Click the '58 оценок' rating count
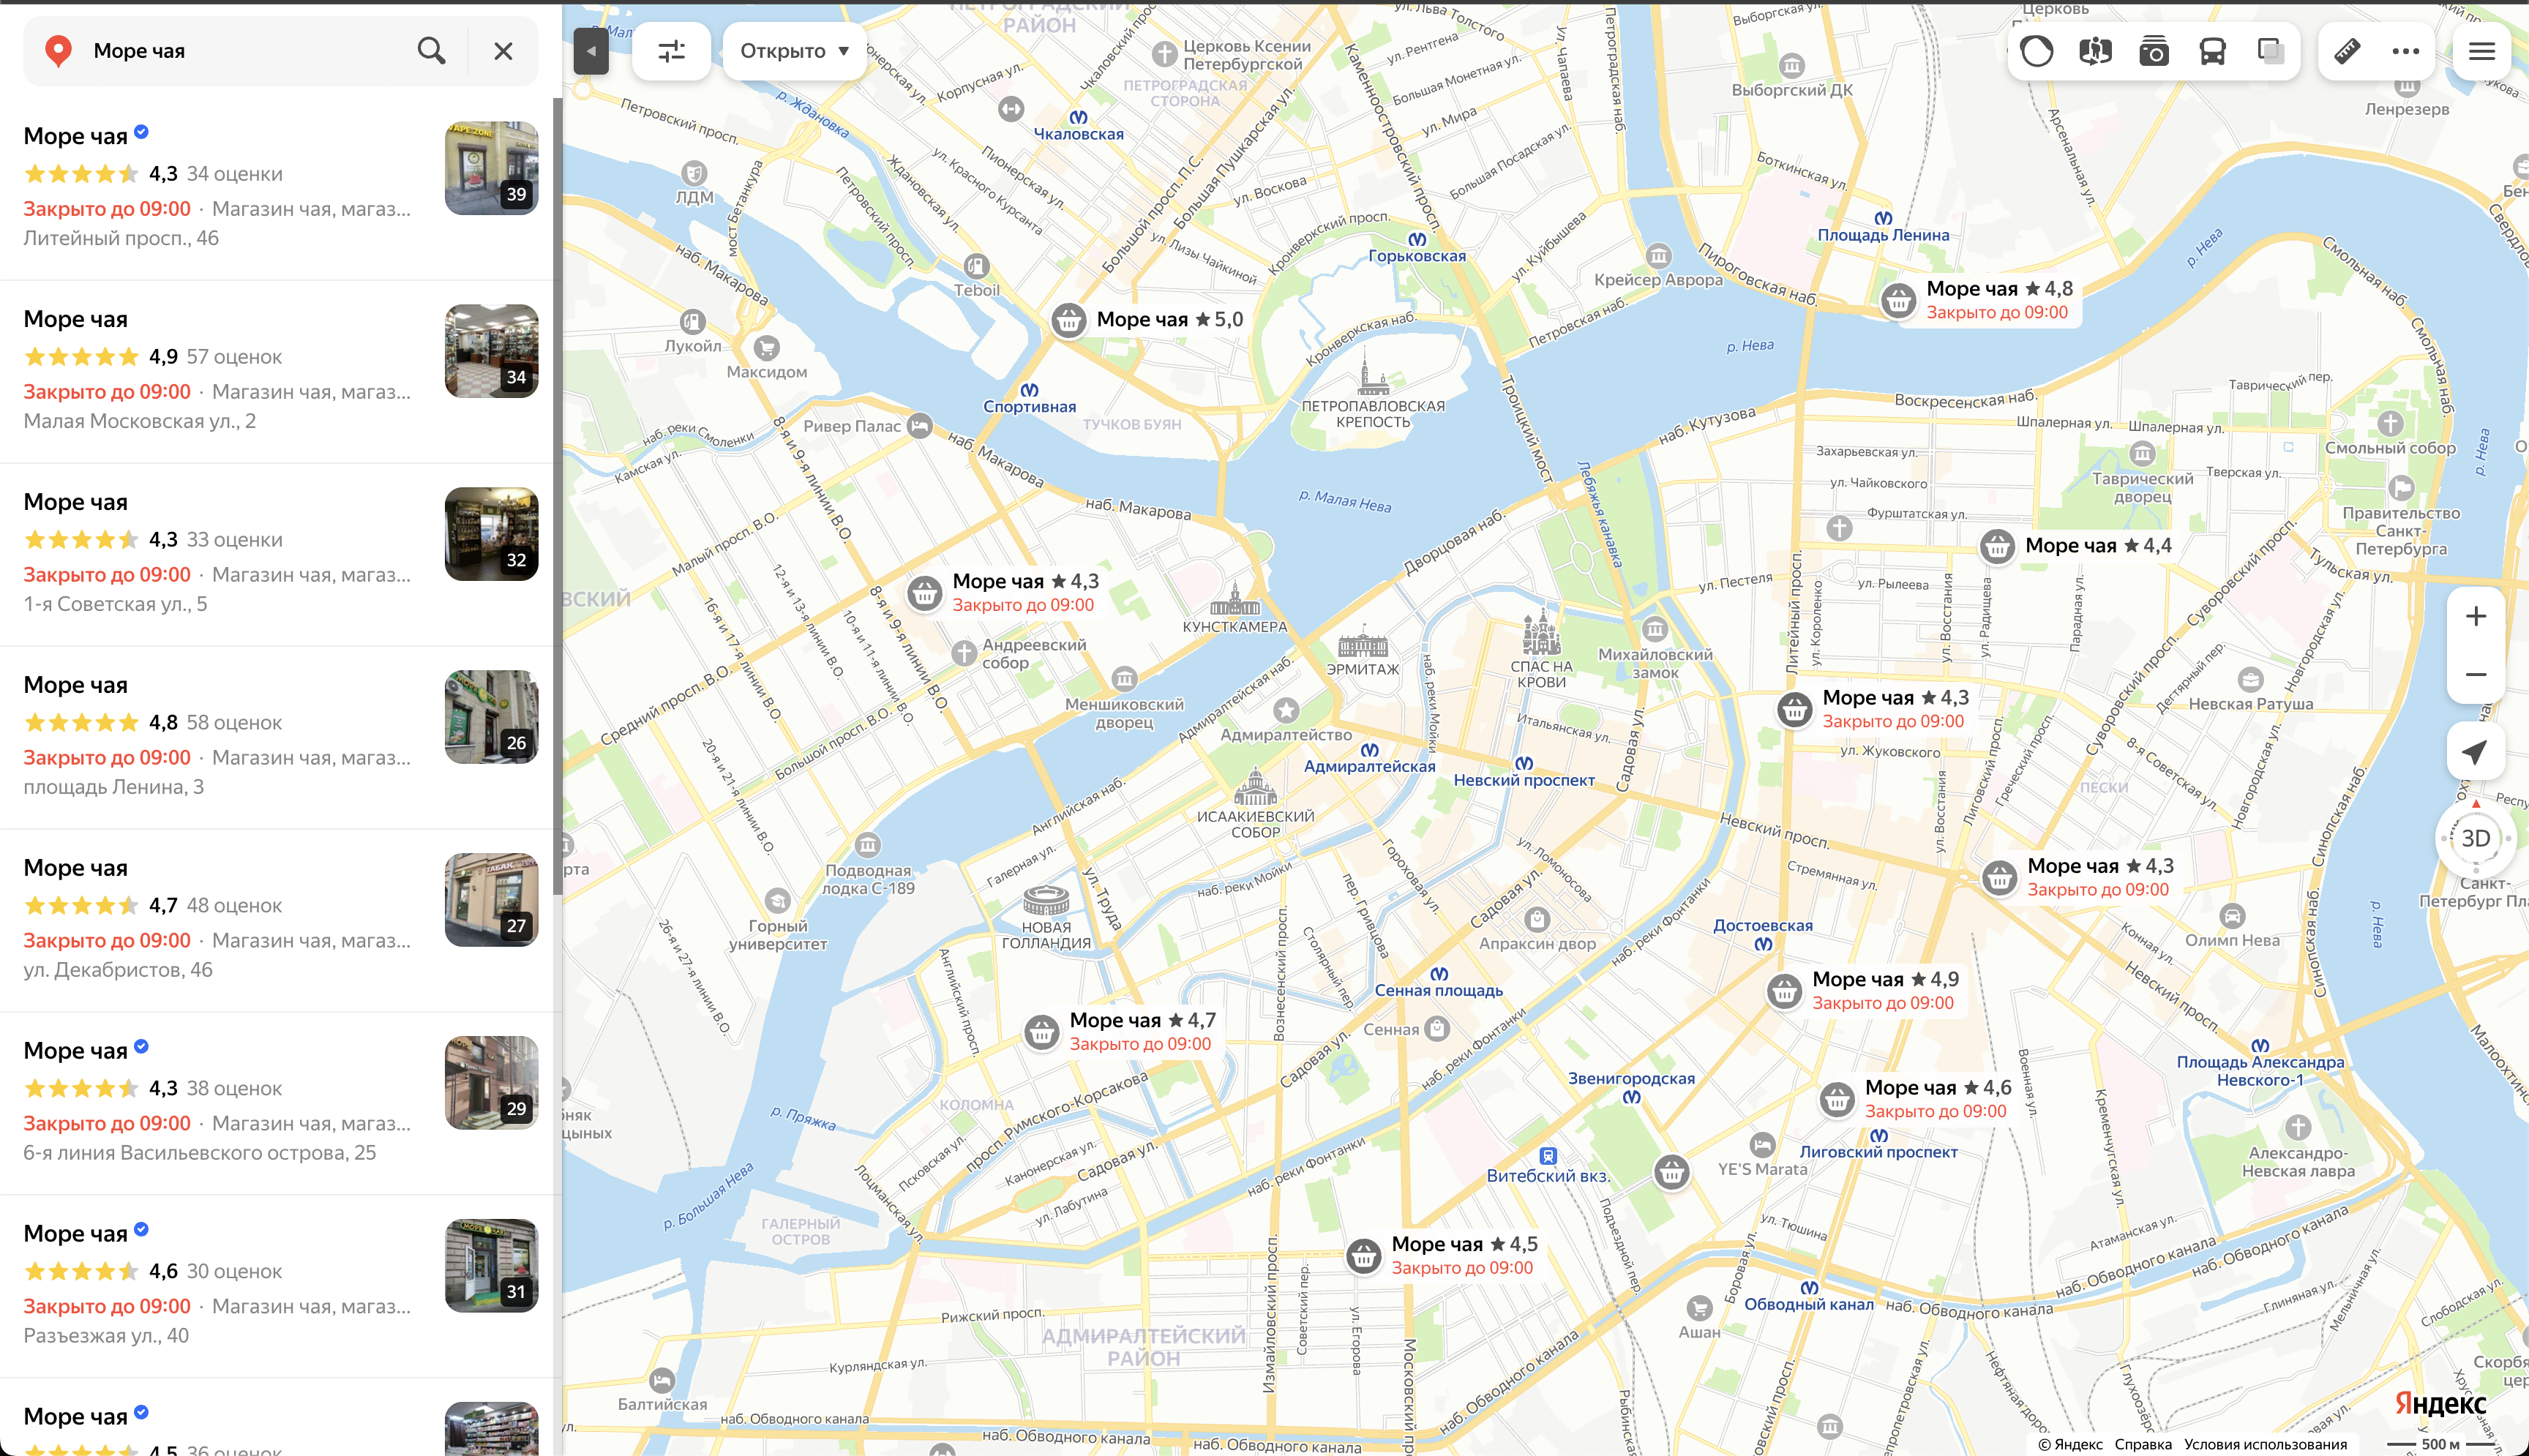Image resolution: width=2529 pixels, height=1456 pixels. [235, 723]
